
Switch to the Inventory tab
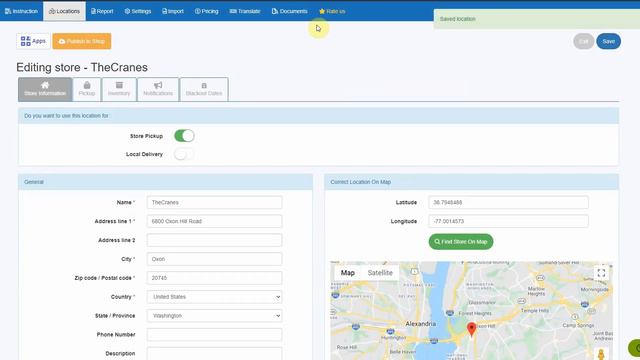pos(119,89)
